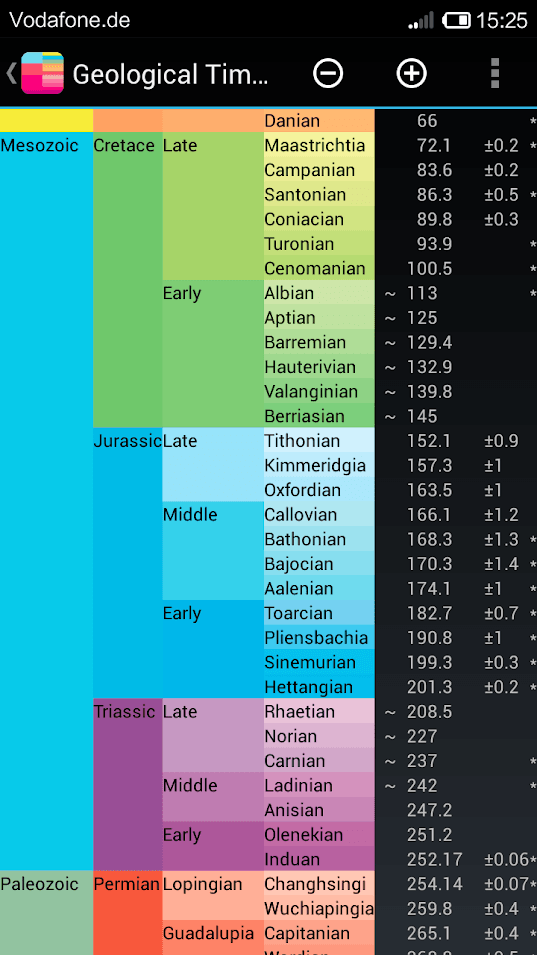Viewport: 537px width, 955px height.
Task: Tap the Kimmeridgian stage
Action: tap(319, 465)
